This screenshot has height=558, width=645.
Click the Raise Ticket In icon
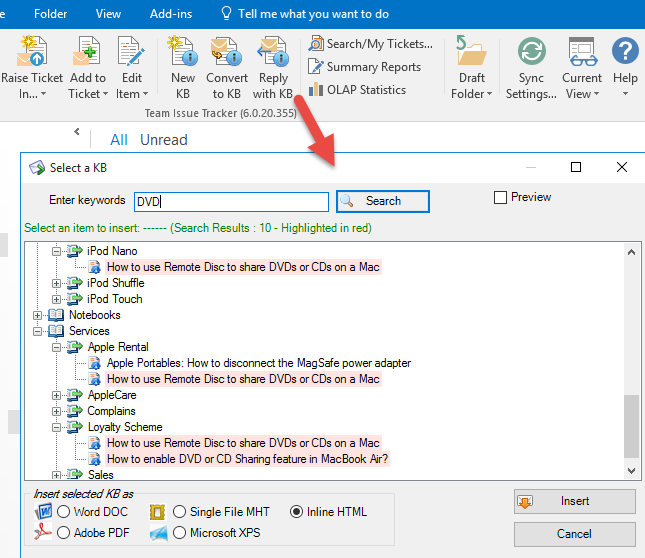pyautogui.click(x=32, y=51)
